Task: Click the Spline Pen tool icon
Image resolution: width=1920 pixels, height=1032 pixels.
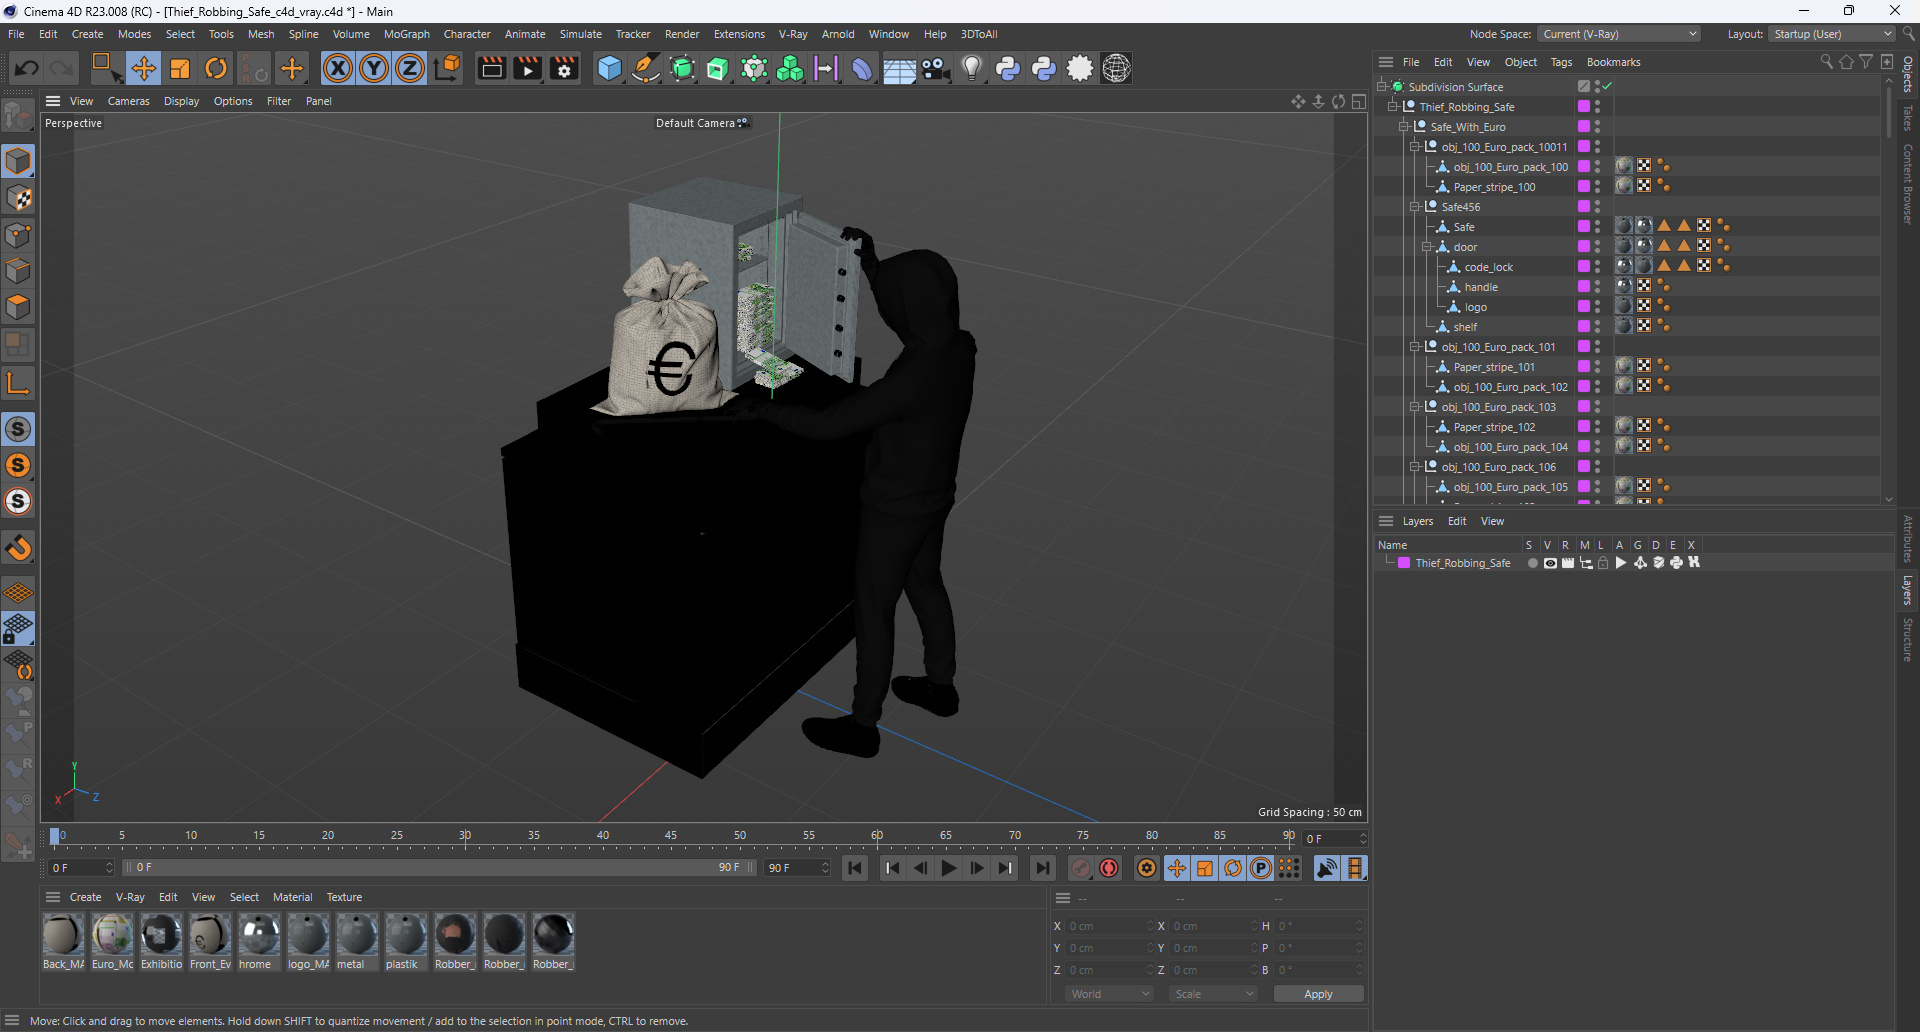Action: (646, 68)
